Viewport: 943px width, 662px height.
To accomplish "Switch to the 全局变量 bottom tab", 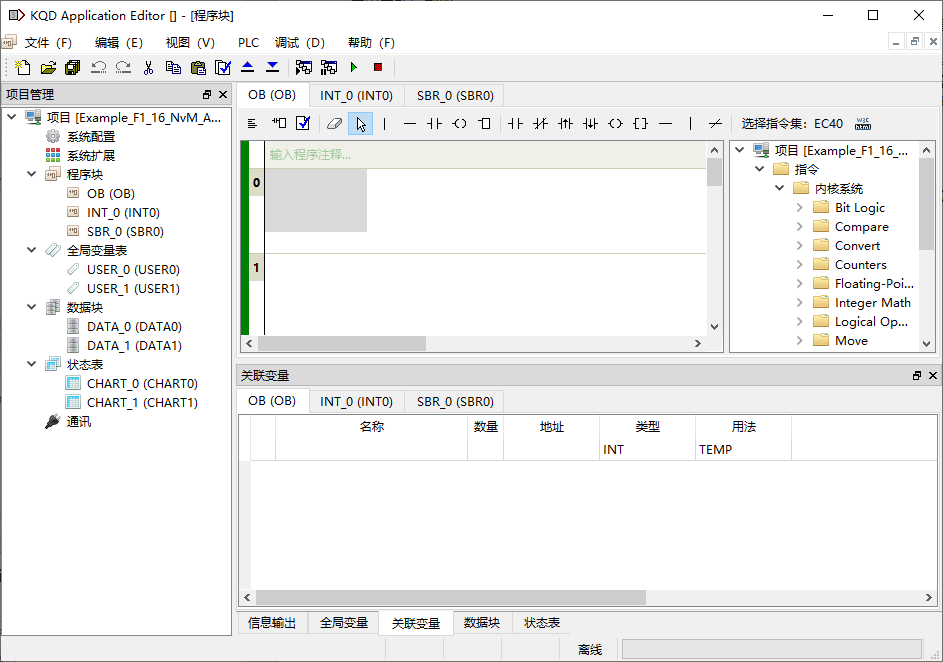I will coord(344,623).
